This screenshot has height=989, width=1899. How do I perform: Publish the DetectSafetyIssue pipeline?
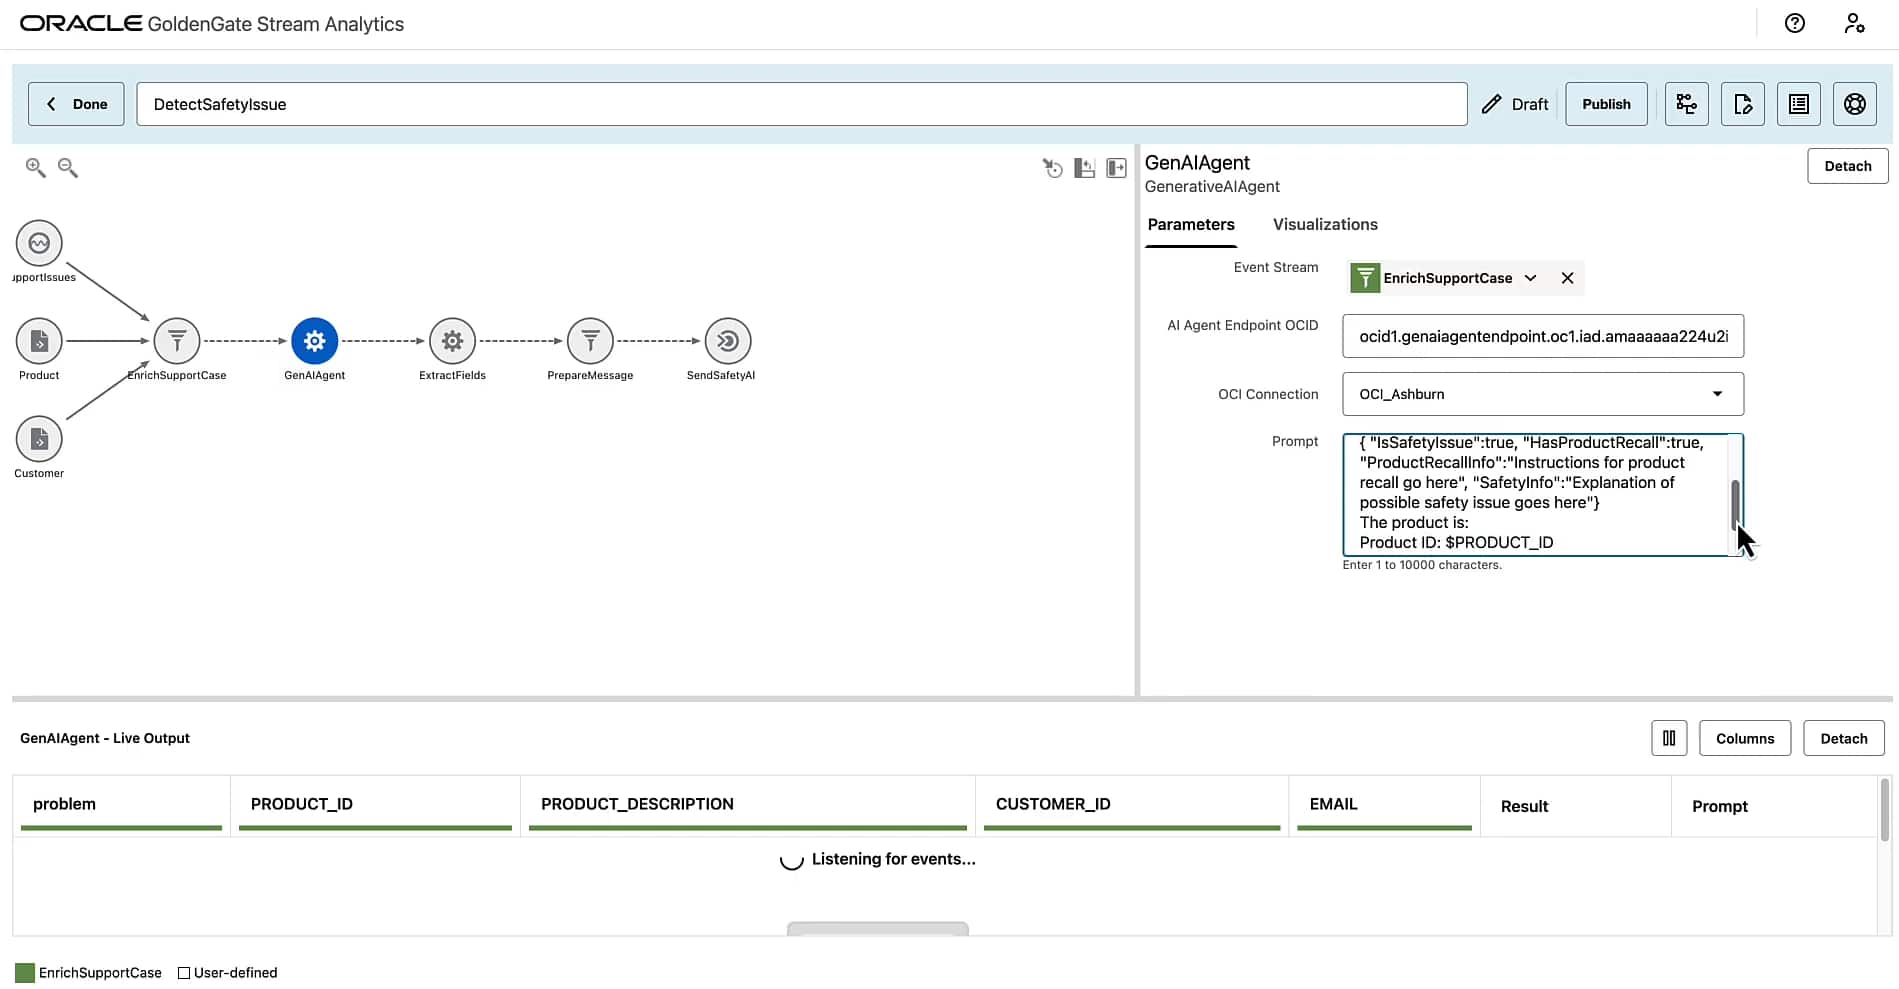(1606, 103)
